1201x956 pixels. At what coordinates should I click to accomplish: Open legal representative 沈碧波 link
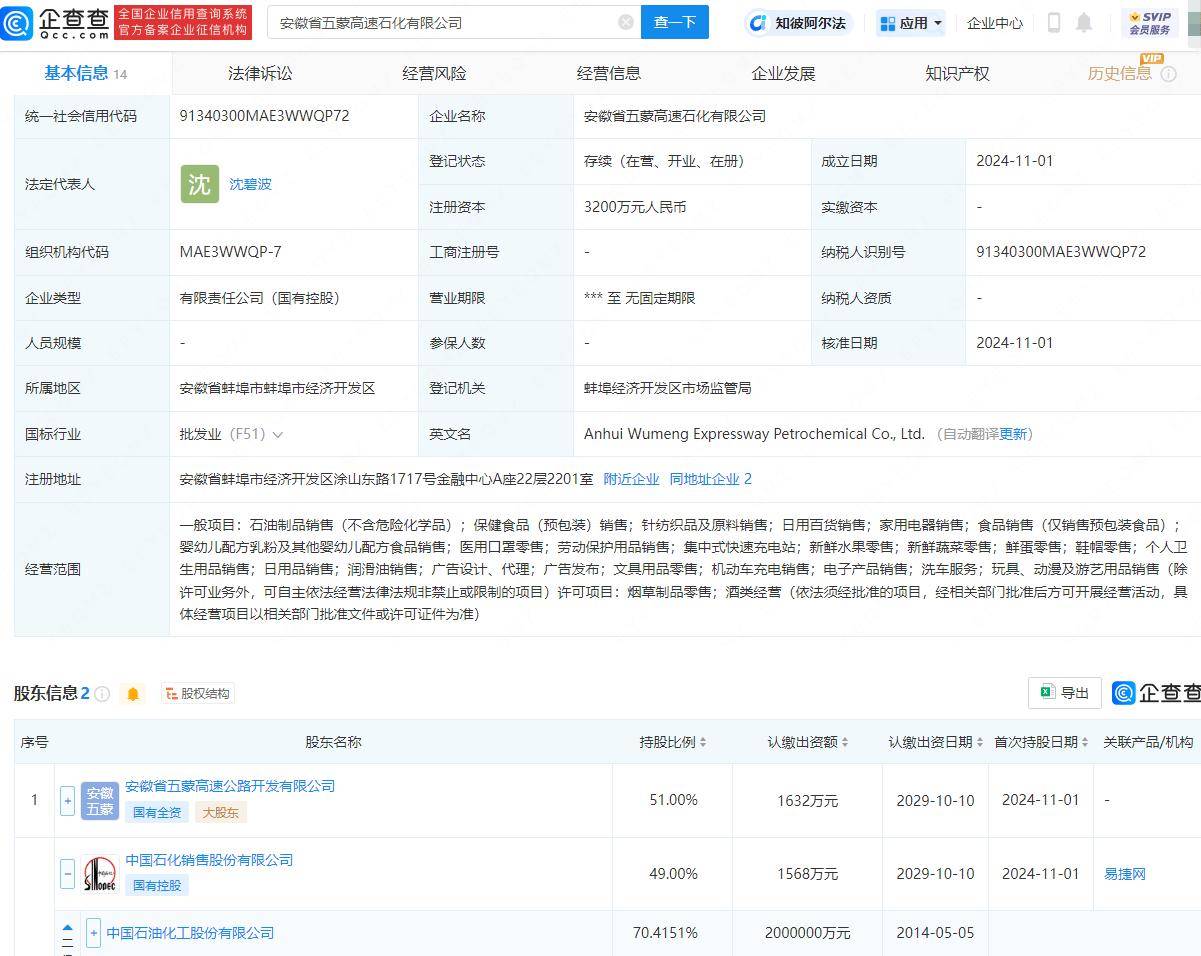point(250,184)
